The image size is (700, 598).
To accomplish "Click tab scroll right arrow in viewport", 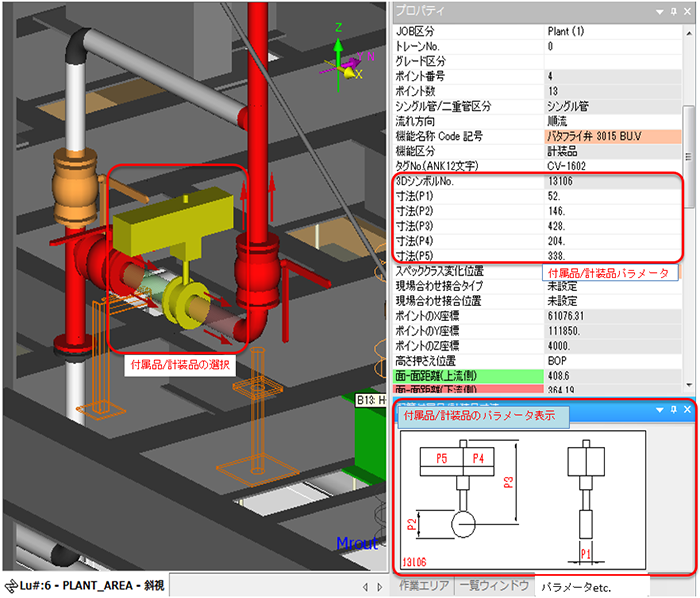I will click(379, 587).
